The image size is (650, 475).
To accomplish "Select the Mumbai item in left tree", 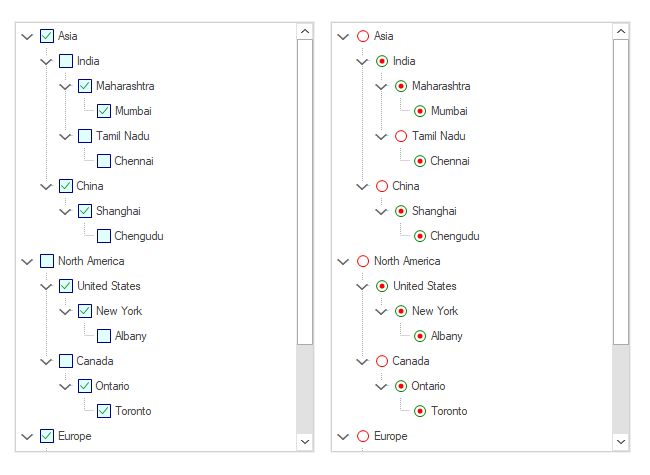I will (x=133, y=111).
